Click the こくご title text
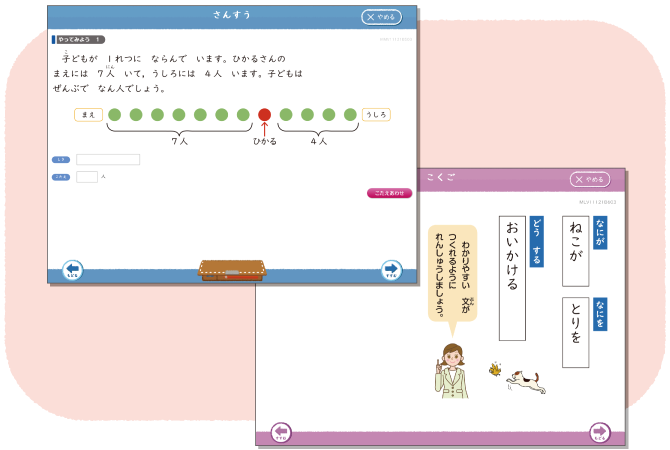670x450 pixels. click(441, 177)
